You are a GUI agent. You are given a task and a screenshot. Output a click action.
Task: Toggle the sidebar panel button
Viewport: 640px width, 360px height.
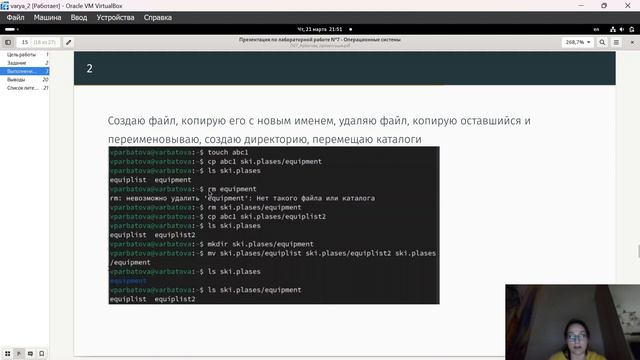[x=8, y=42]
